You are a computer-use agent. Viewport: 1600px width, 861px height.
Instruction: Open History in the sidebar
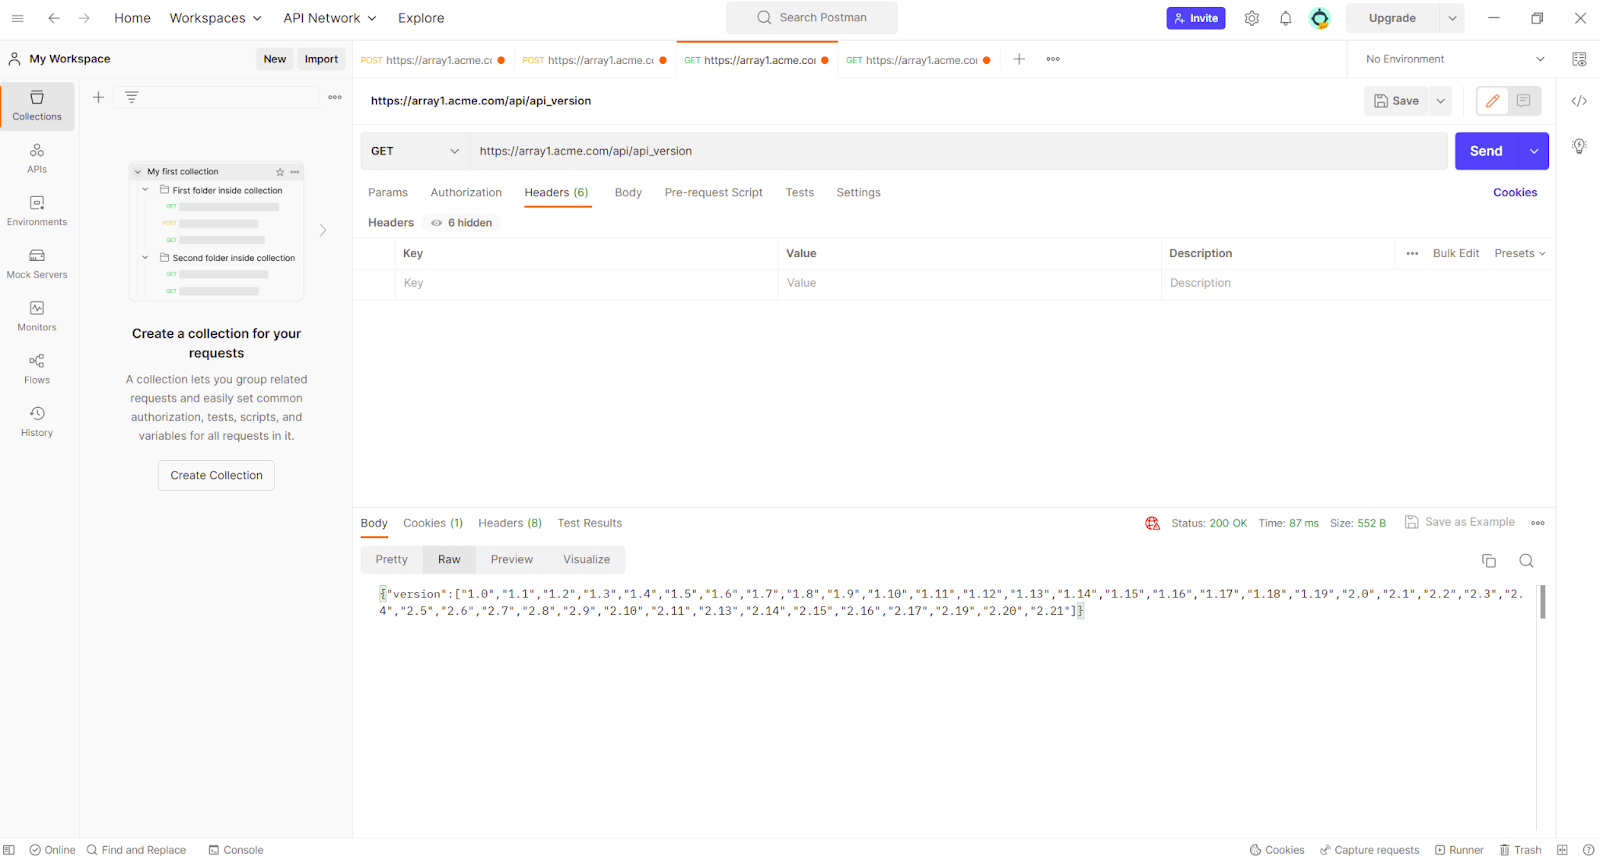(37, 422)
